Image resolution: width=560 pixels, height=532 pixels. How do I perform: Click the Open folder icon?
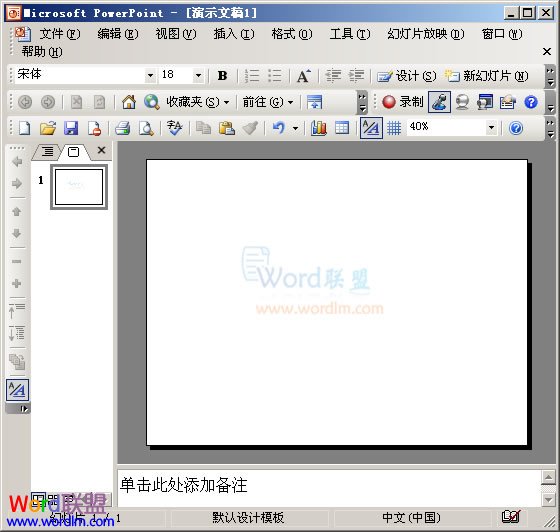point(48,128)
